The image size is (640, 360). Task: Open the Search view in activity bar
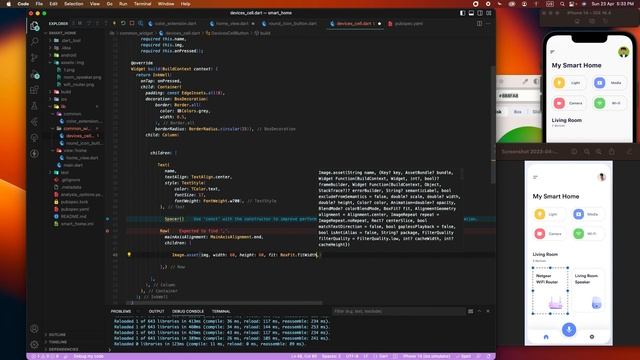(x=35, y=41)
